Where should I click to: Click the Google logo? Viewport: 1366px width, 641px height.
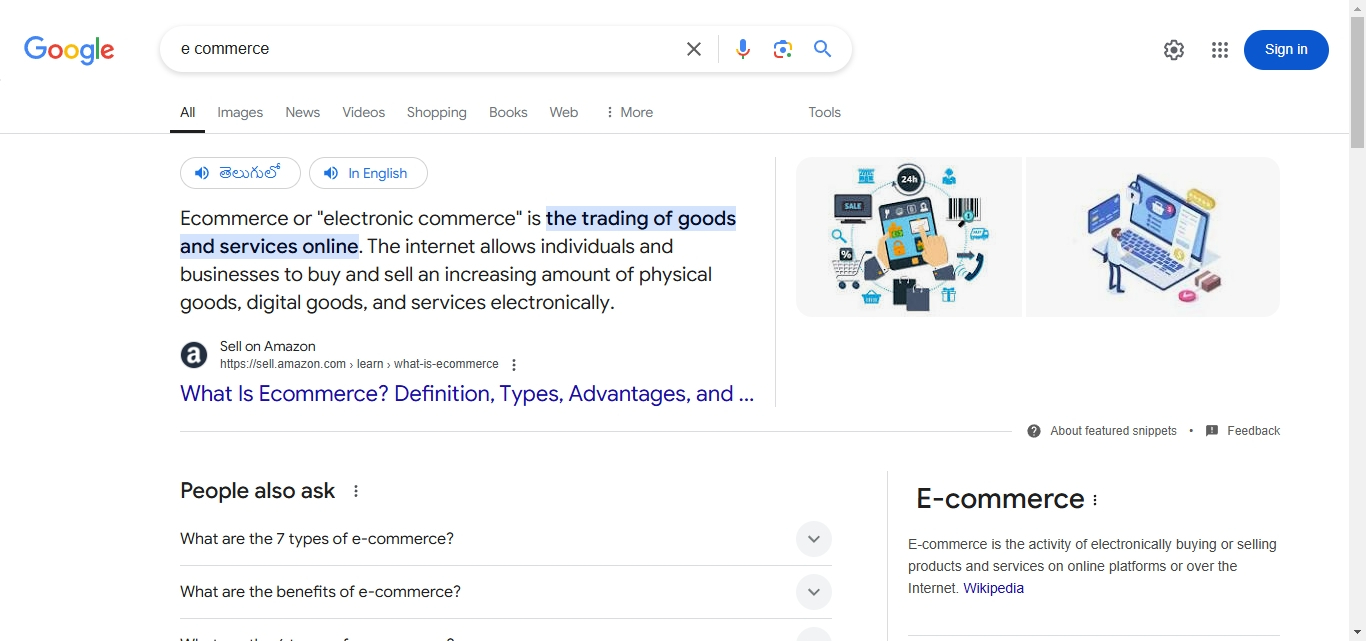tap(69, 50)
